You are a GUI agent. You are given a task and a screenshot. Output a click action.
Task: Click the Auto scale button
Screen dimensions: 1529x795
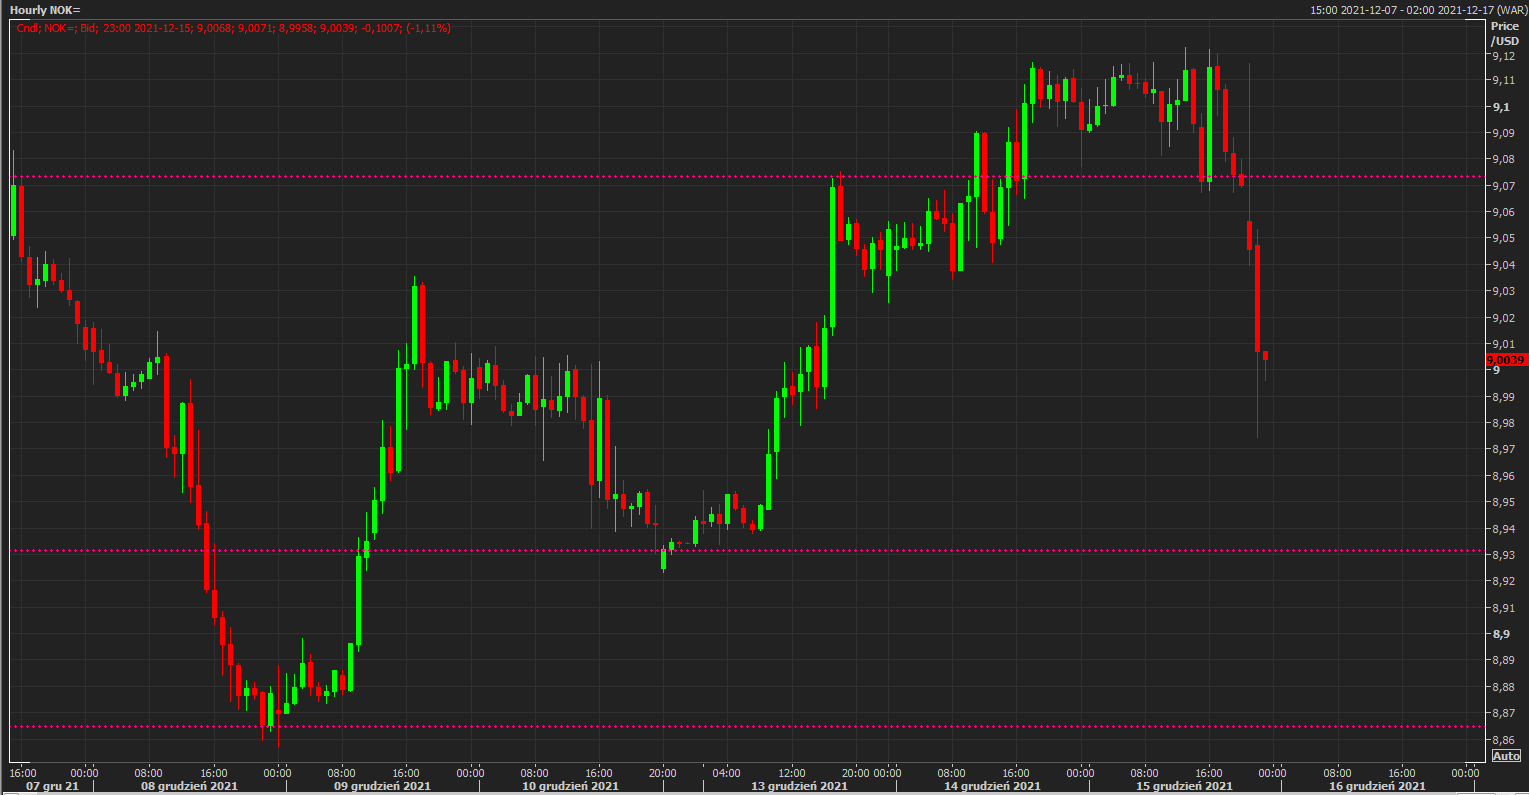click(1506, 756)
